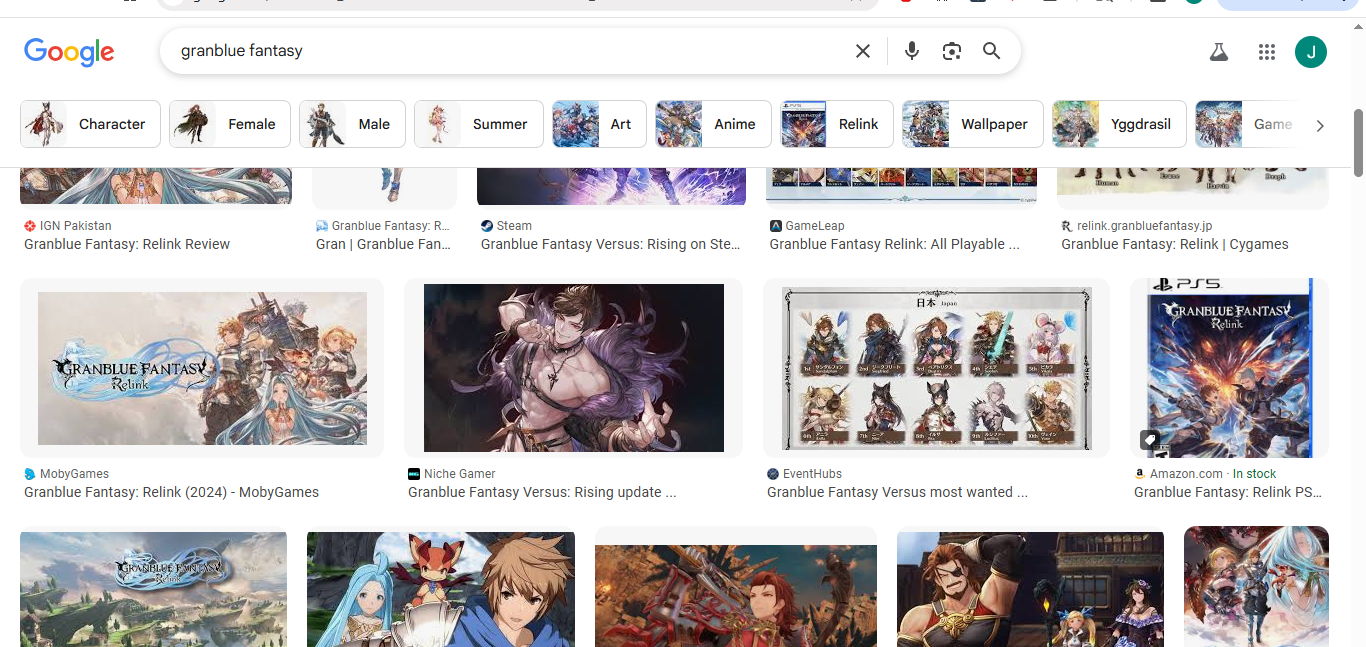Filter images by Male chip
1366x647 pixels.
coord(352,124)
